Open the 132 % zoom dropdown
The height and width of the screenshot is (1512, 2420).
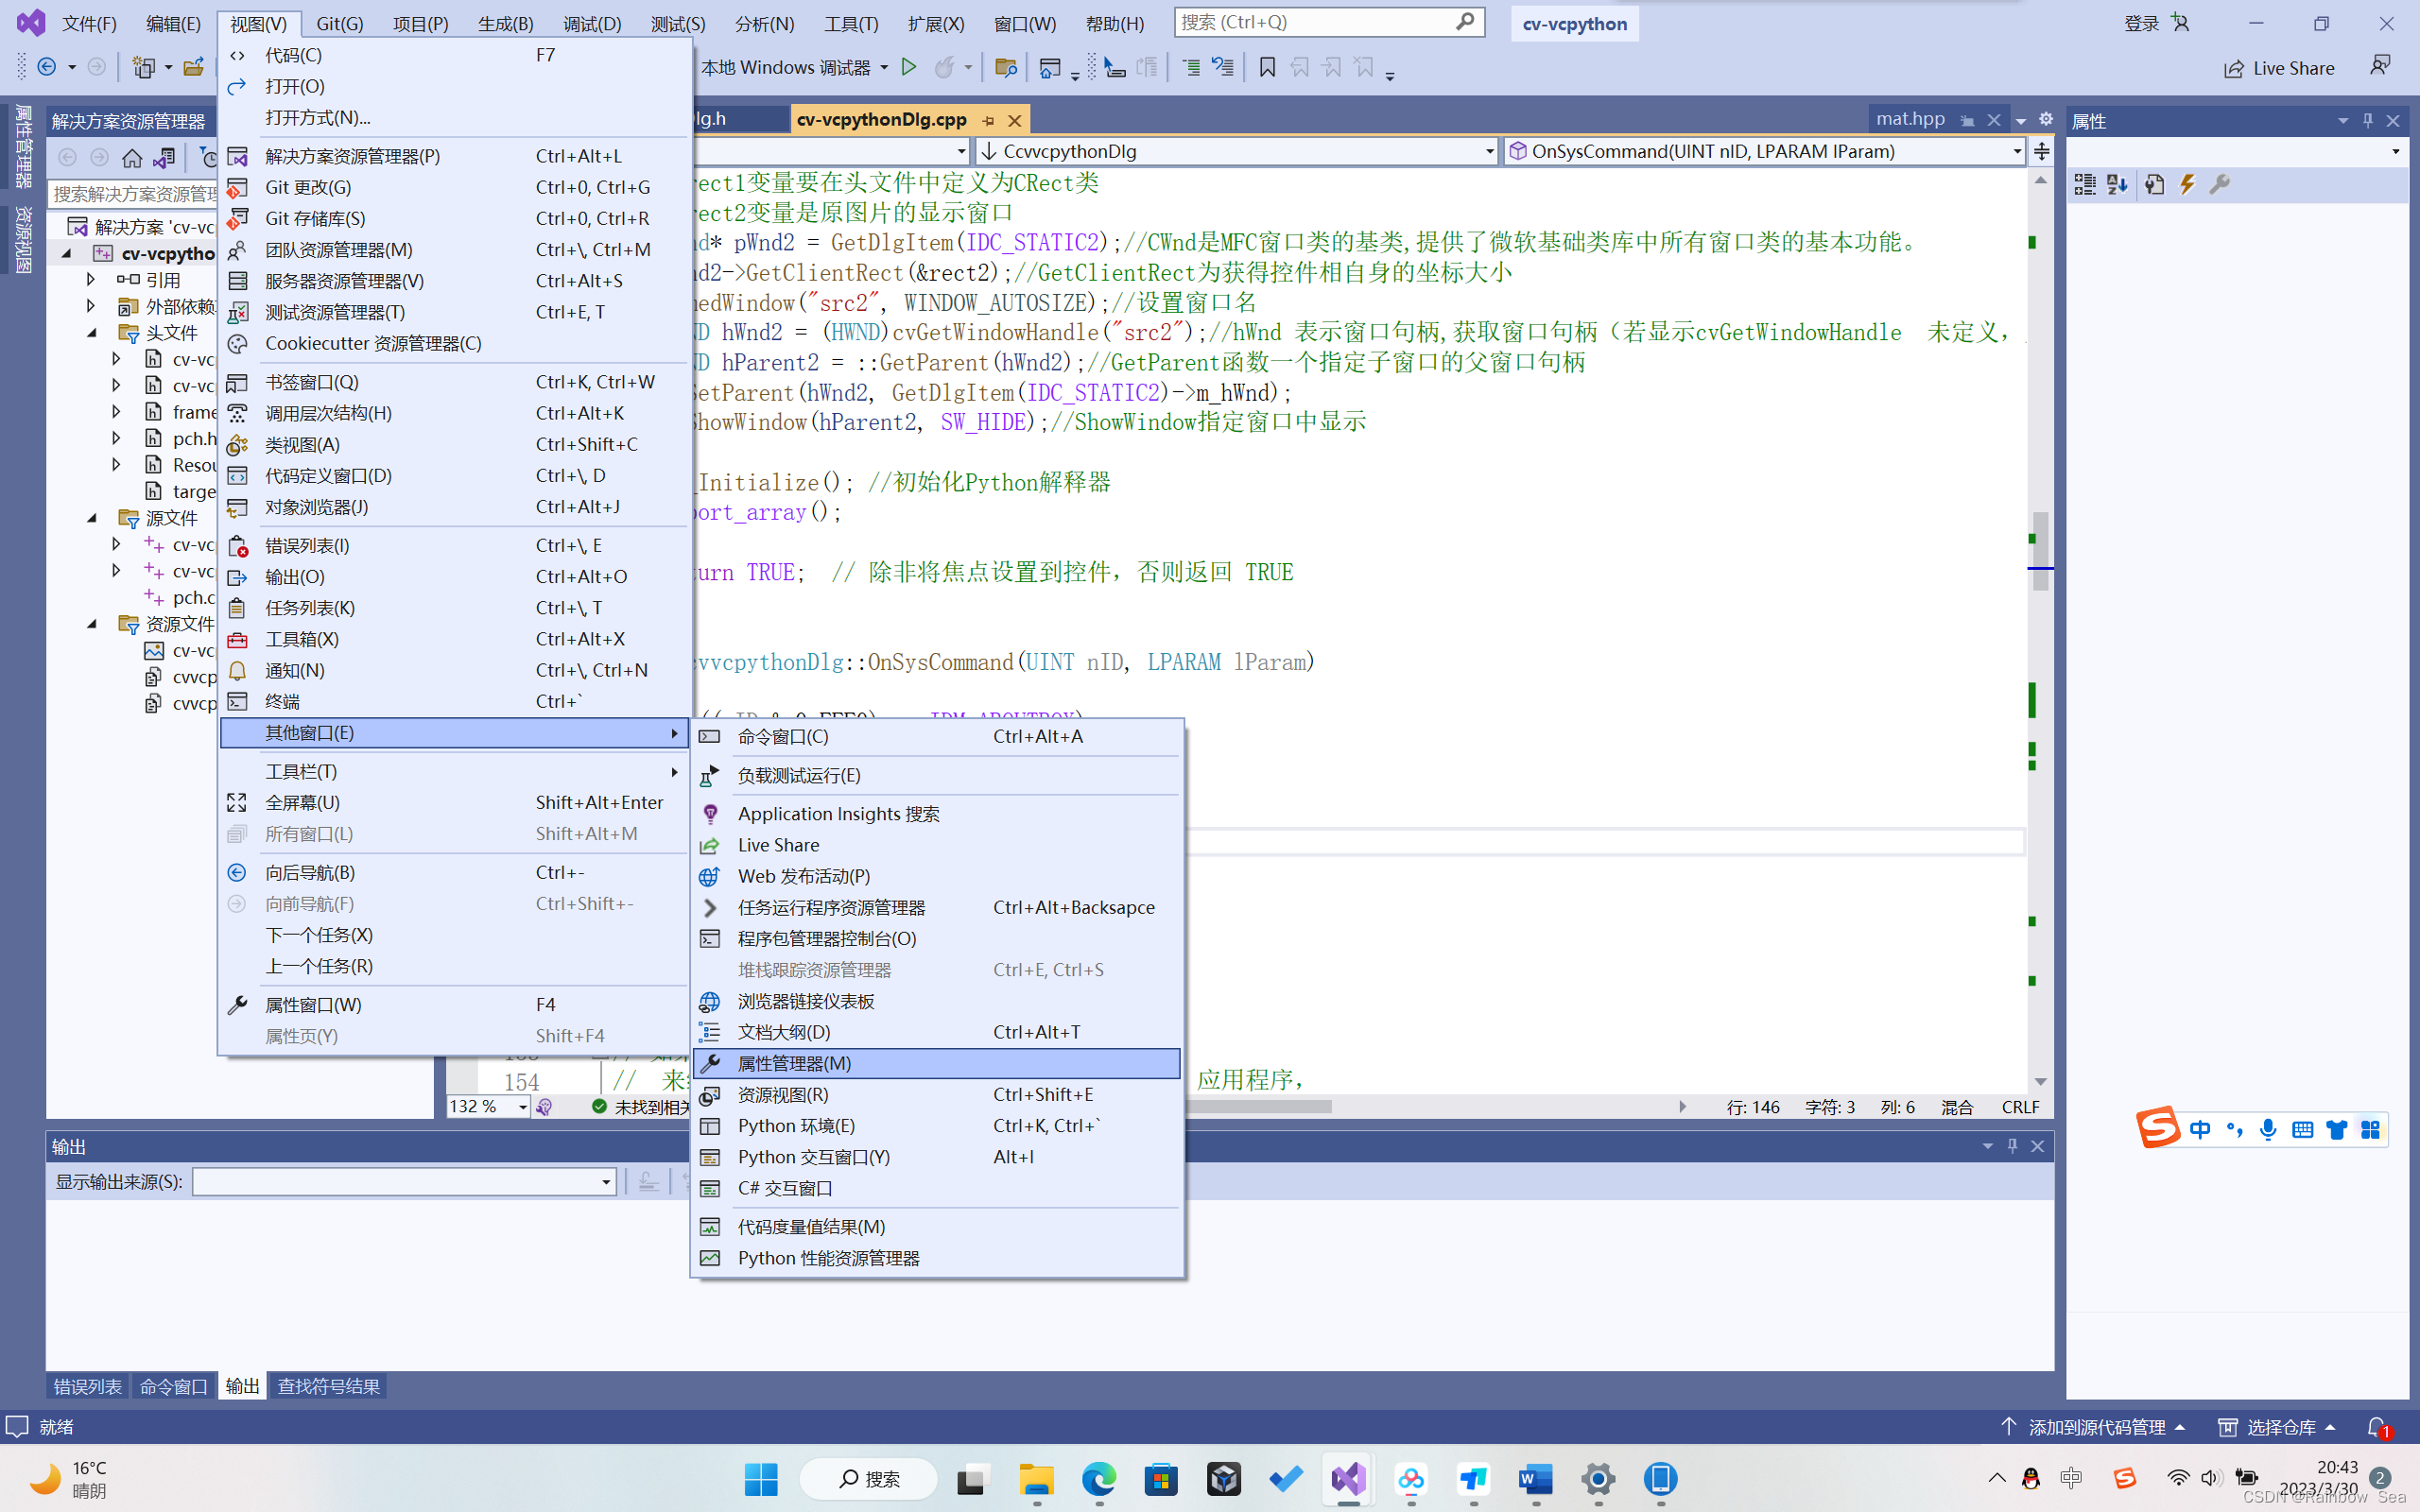tap(522, 1106)
